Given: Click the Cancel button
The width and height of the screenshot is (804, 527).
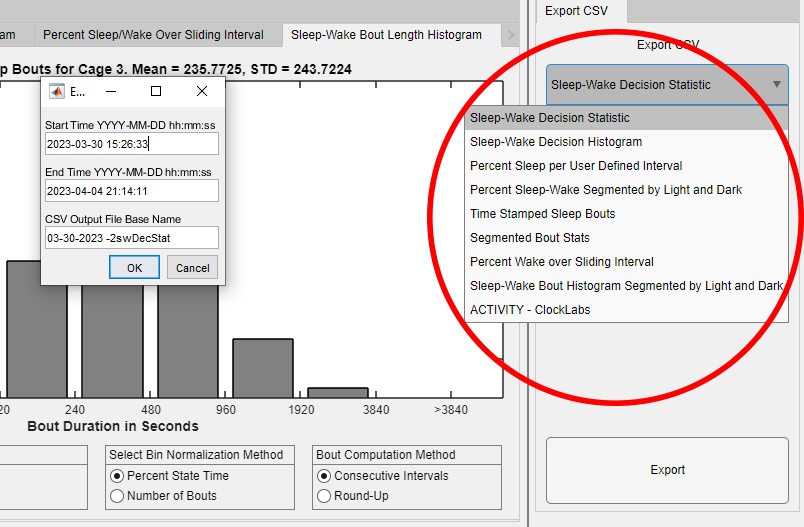Looking at the screenshot, I should pos(193,268).
